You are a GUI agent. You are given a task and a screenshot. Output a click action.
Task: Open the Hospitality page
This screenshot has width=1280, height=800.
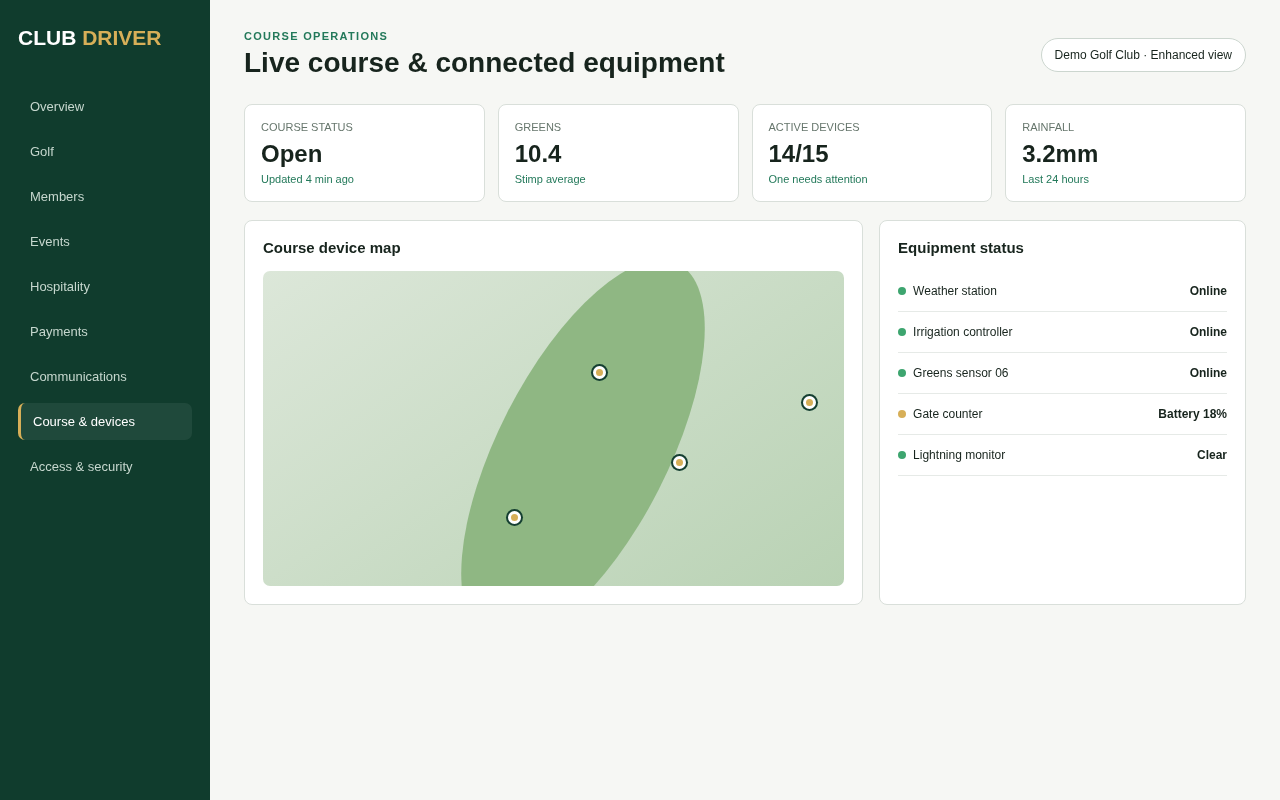tap(105, 286)
